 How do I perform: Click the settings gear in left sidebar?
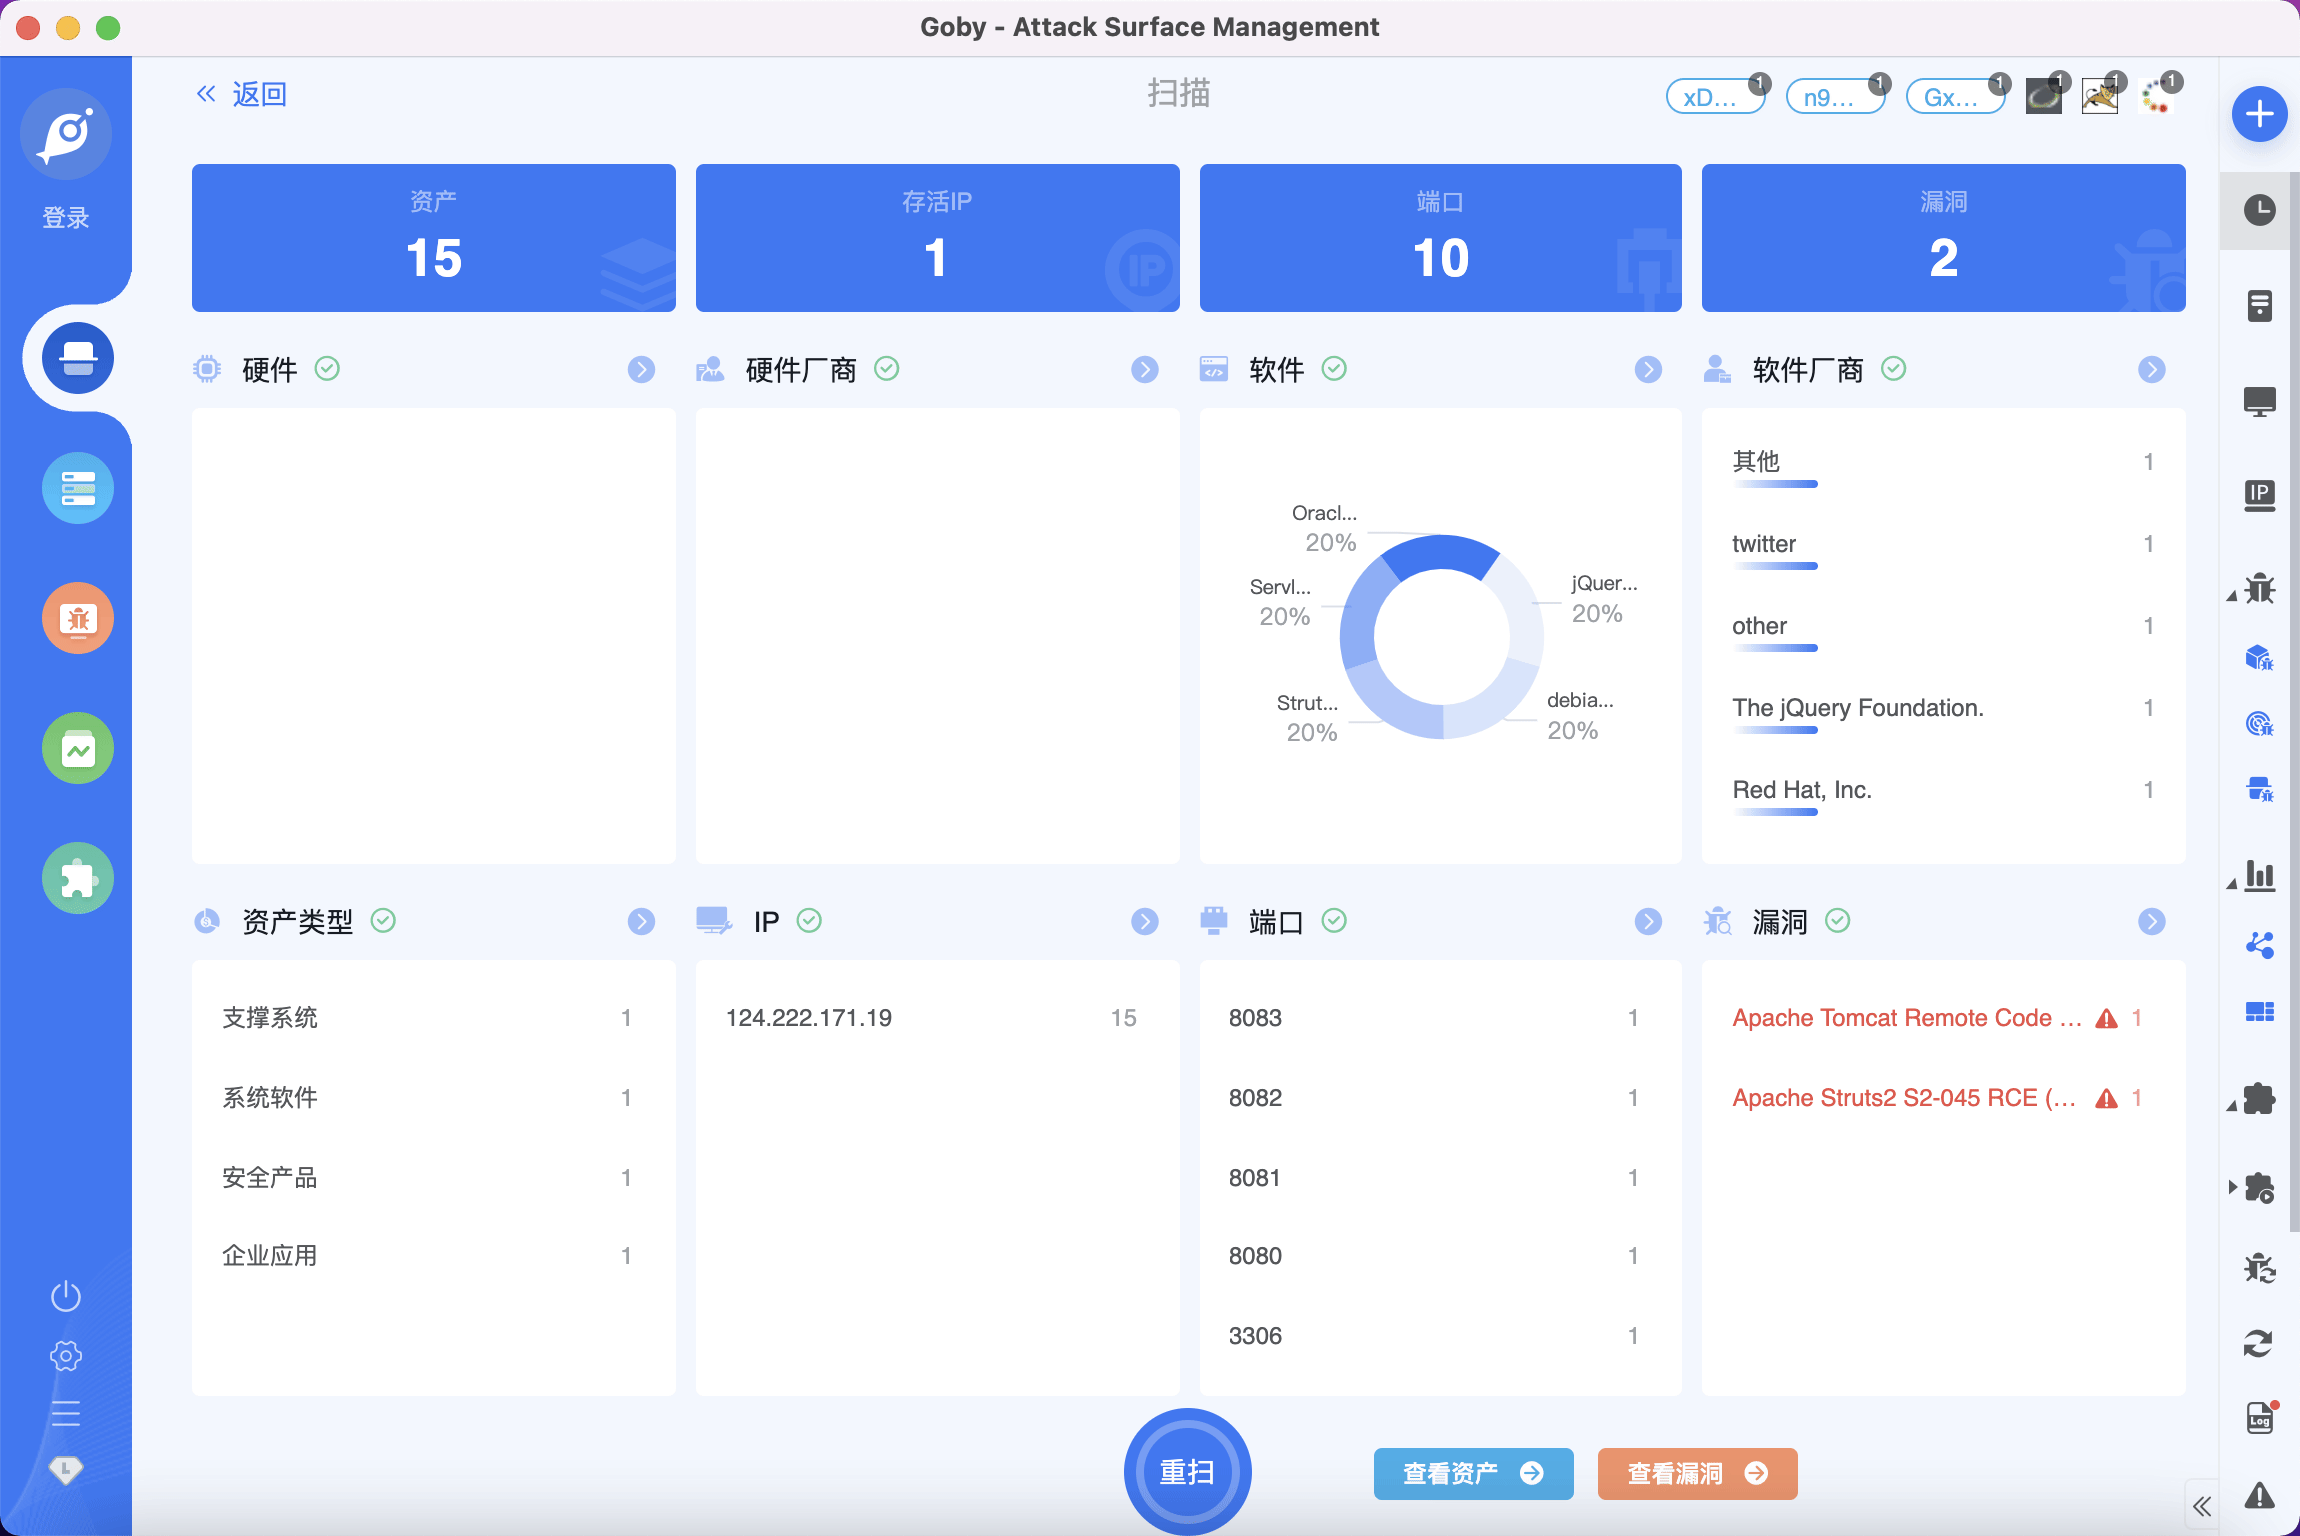[66, 1356]
